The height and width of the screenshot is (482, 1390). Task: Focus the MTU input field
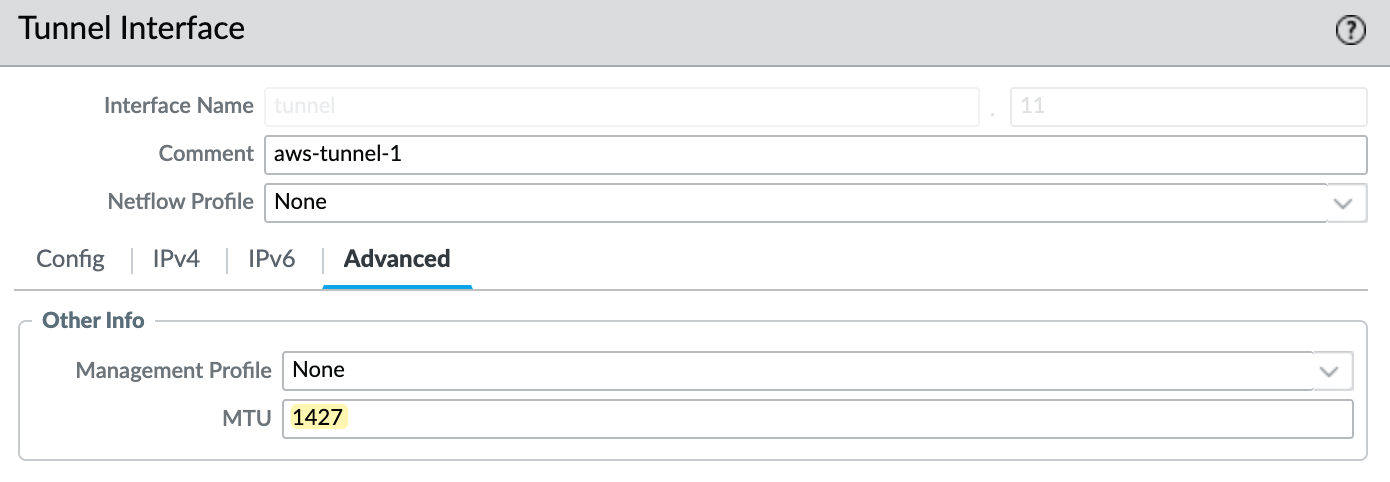click(818, 419)
